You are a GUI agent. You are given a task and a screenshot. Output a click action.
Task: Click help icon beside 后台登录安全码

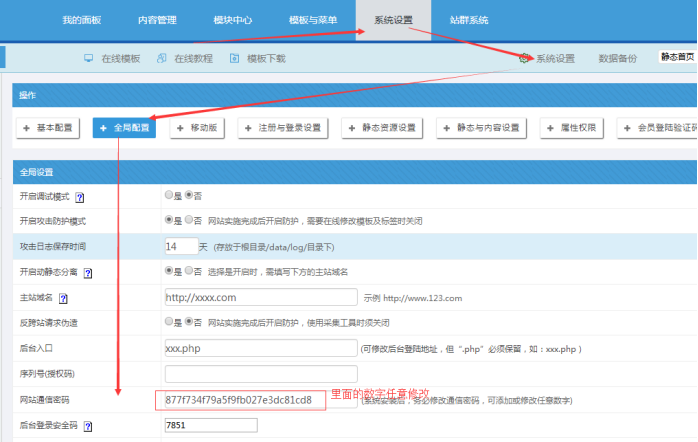[88, 426]
